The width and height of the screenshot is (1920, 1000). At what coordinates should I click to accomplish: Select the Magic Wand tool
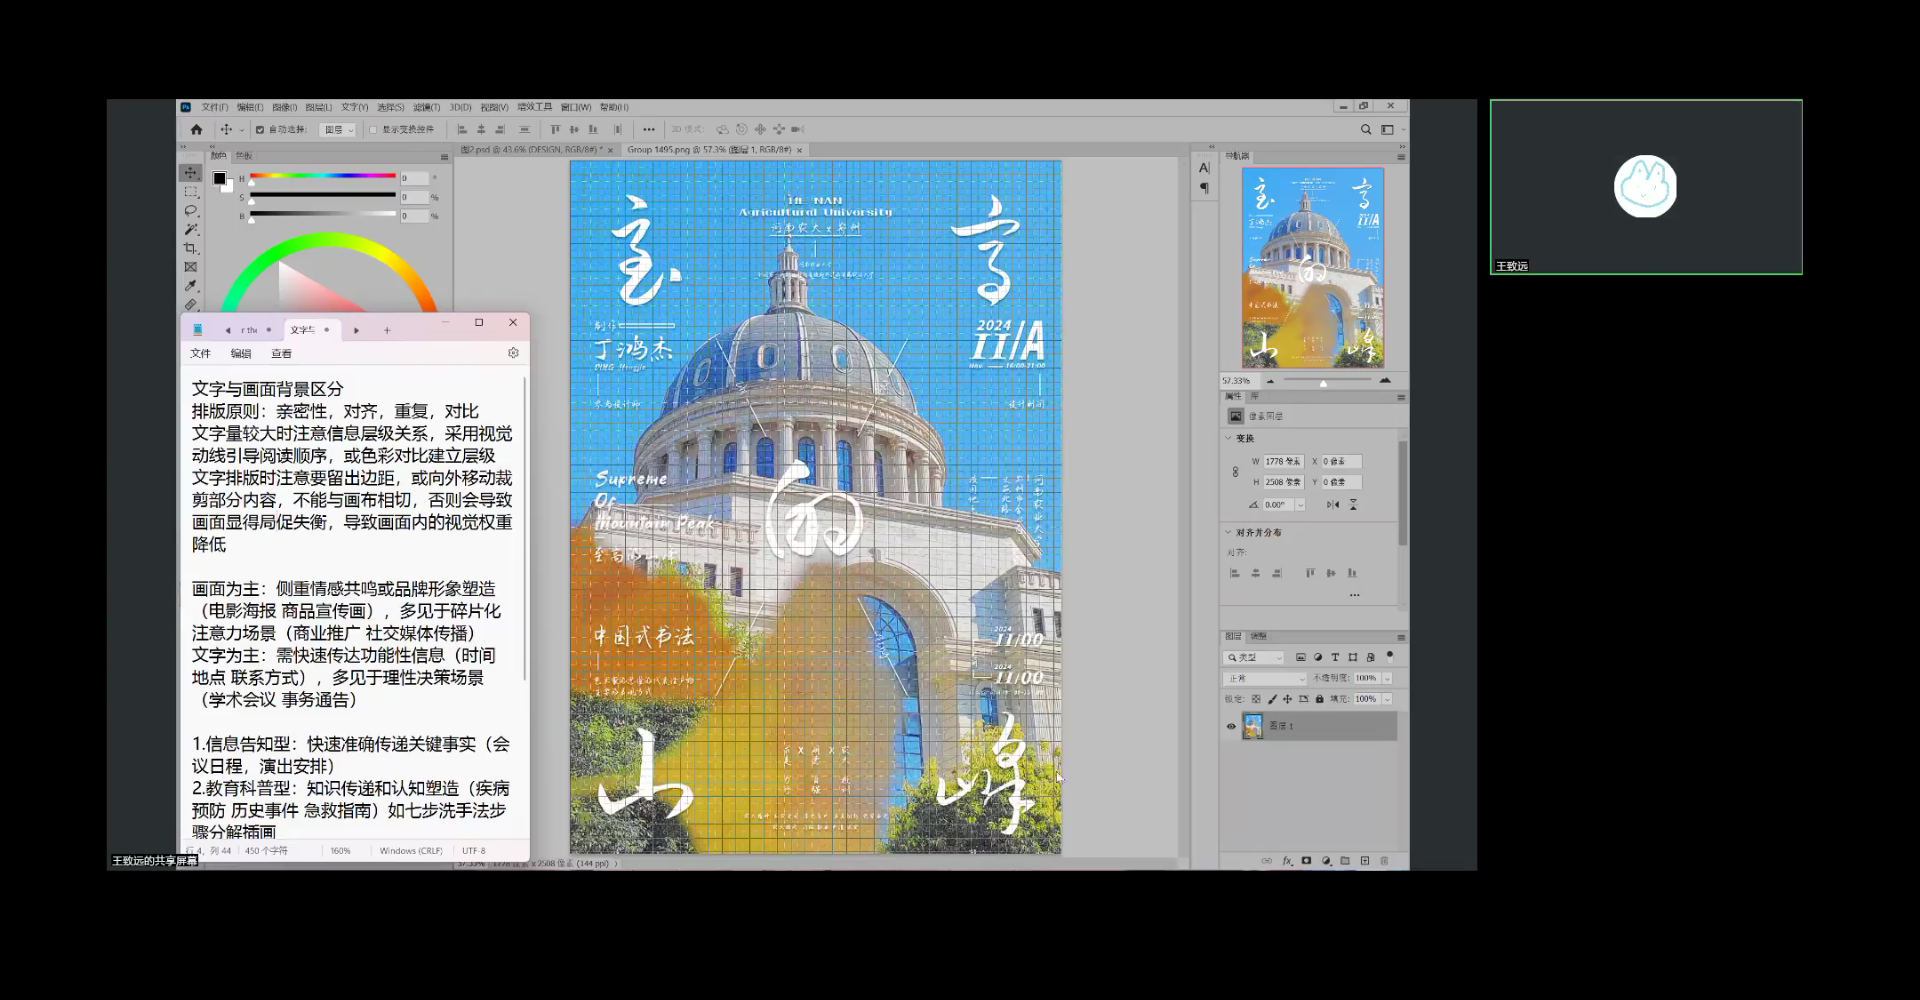click(x=190, y=230)
